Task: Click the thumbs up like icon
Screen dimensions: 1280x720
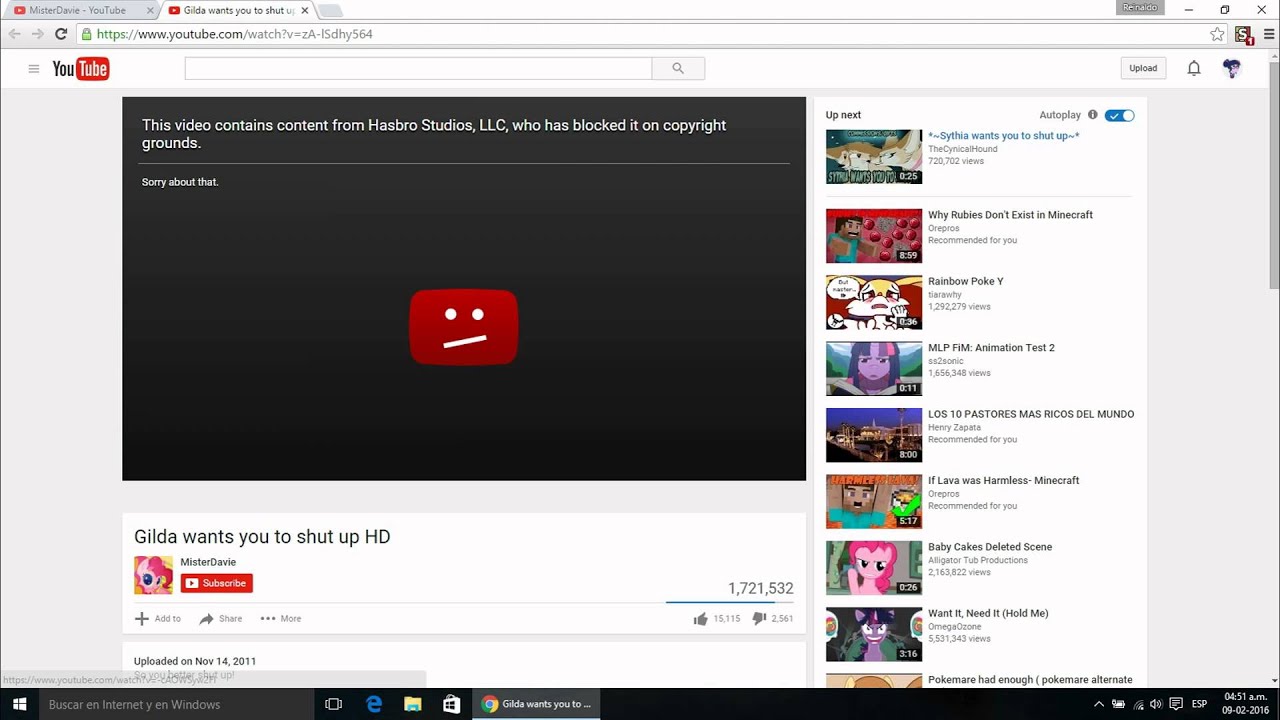Action: pos(700,619)
